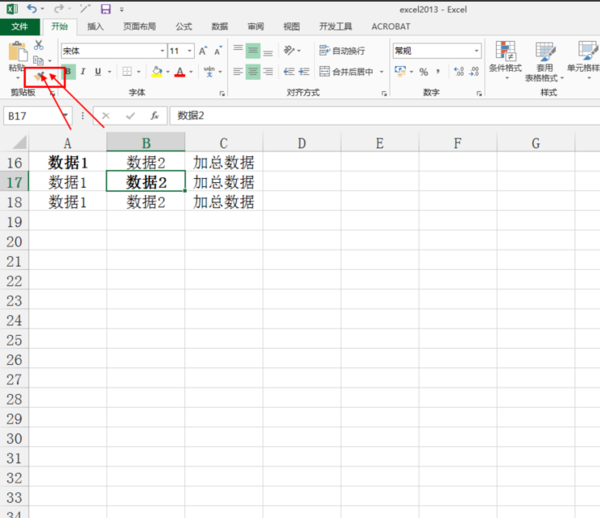Toggle center horizontal alignment
600x518 pixels.
pyautogui.click(x=253, y=72)
